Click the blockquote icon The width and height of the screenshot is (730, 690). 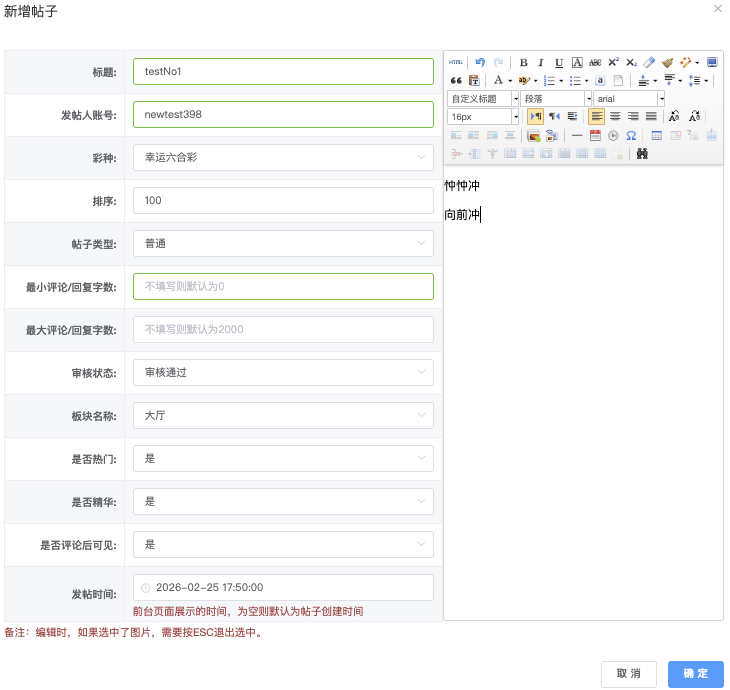(455, 80)
